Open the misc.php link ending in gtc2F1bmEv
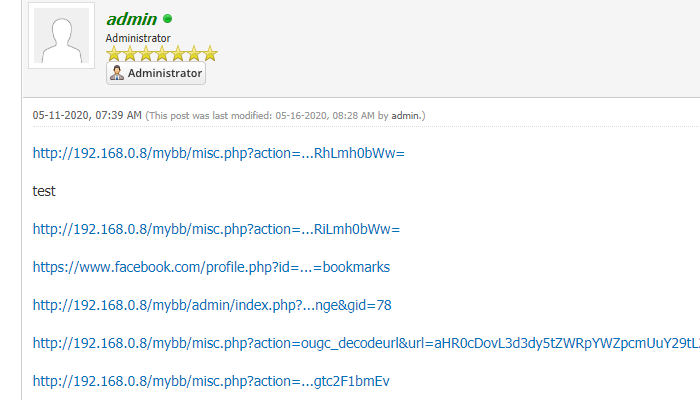The height and width of the screenshot is (400, 700). (211, 381)
